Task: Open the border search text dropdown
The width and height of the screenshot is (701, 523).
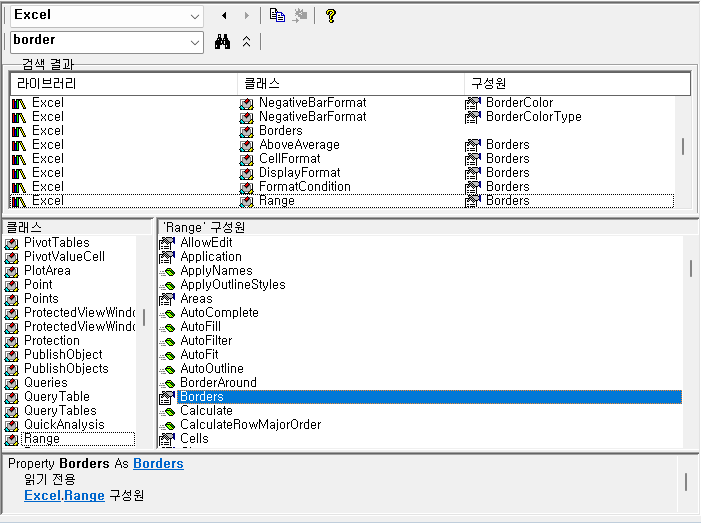Action: point(194,42)
